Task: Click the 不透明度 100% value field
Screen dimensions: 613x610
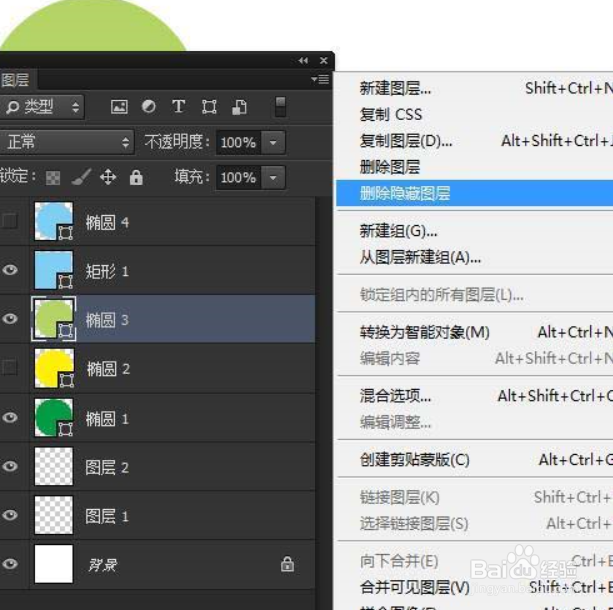Action: pyautogui.click(x=238, y=142)
